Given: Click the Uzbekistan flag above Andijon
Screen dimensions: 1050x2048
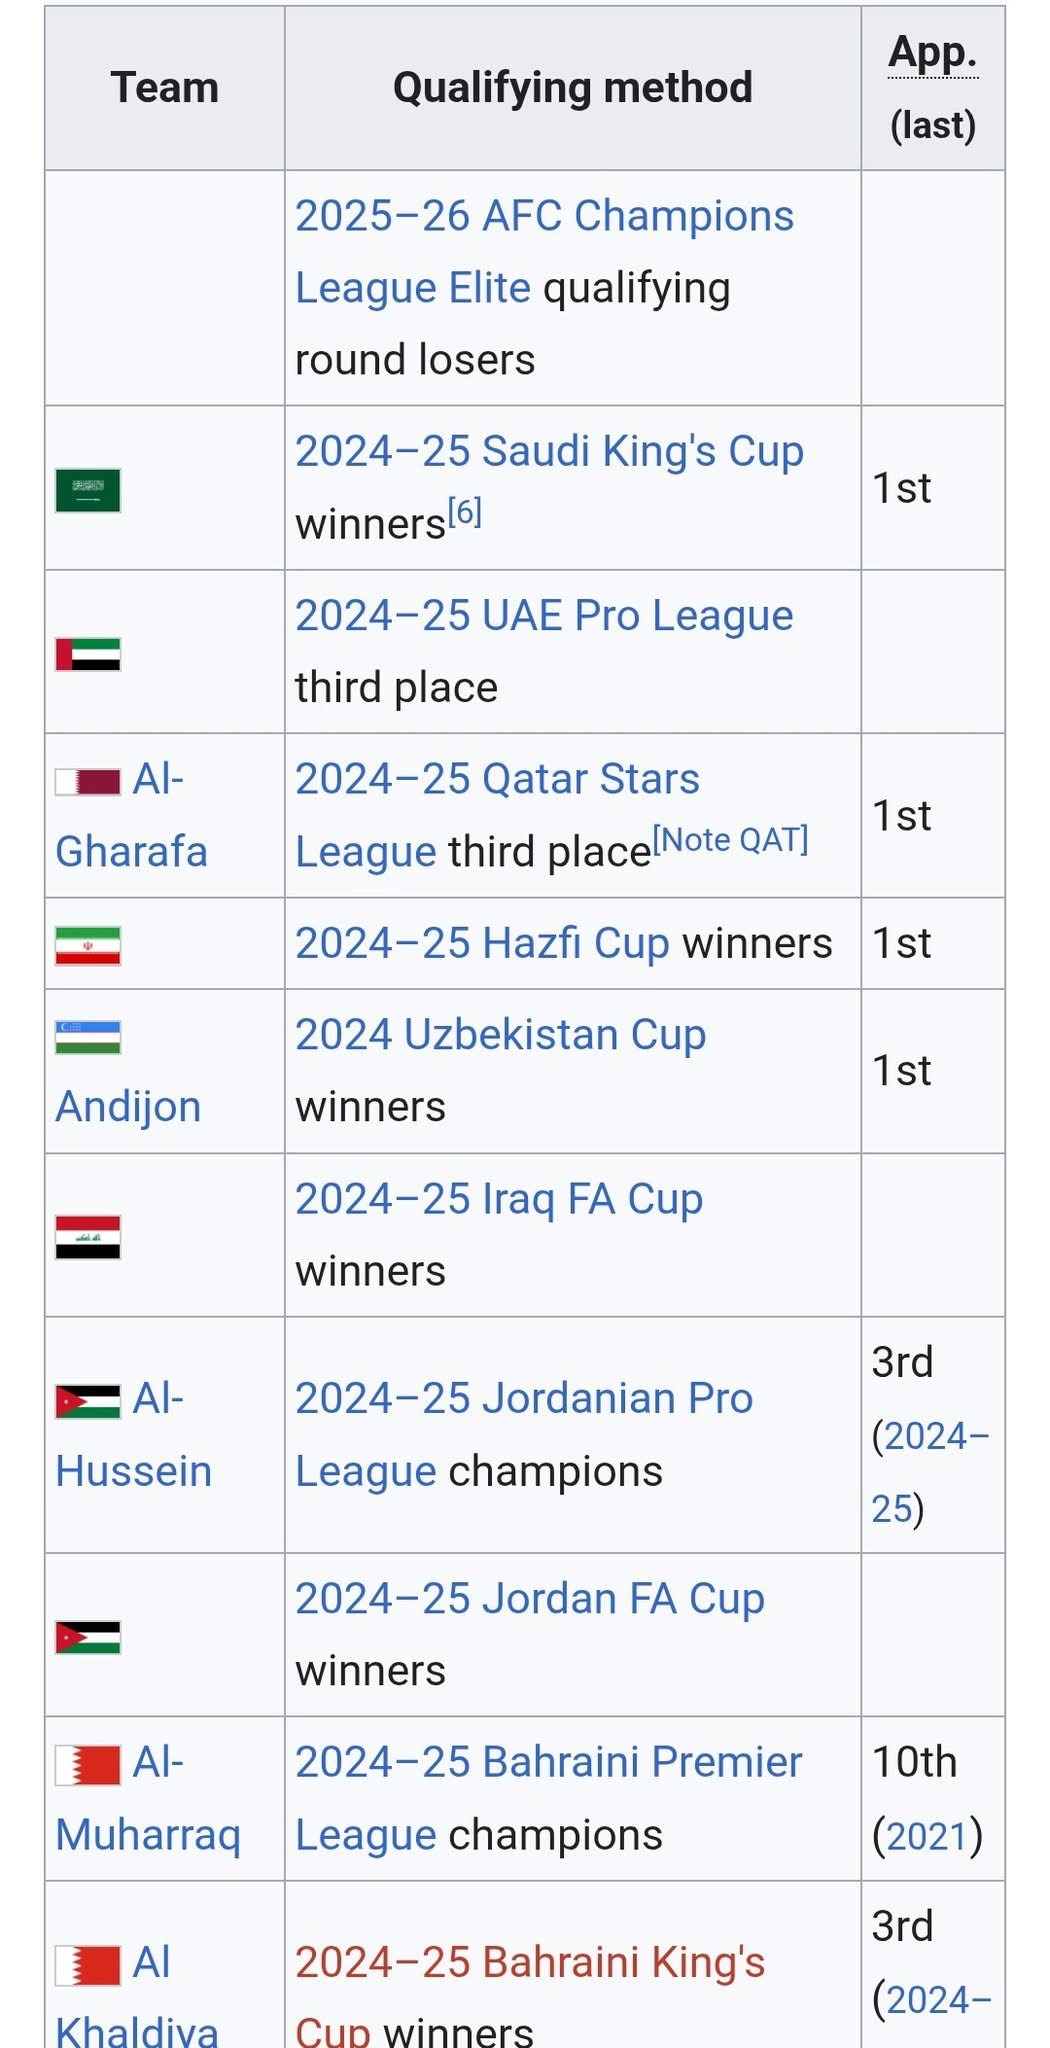Looking at the screenshot, I should [x=88, y=1037].
